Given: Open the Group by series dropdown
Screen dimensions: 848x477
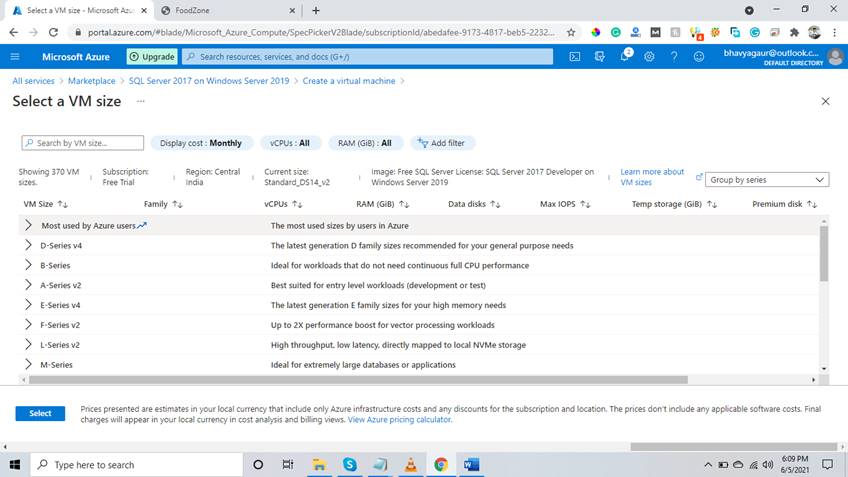Looking at the screenshot, I should click(767, 180).
